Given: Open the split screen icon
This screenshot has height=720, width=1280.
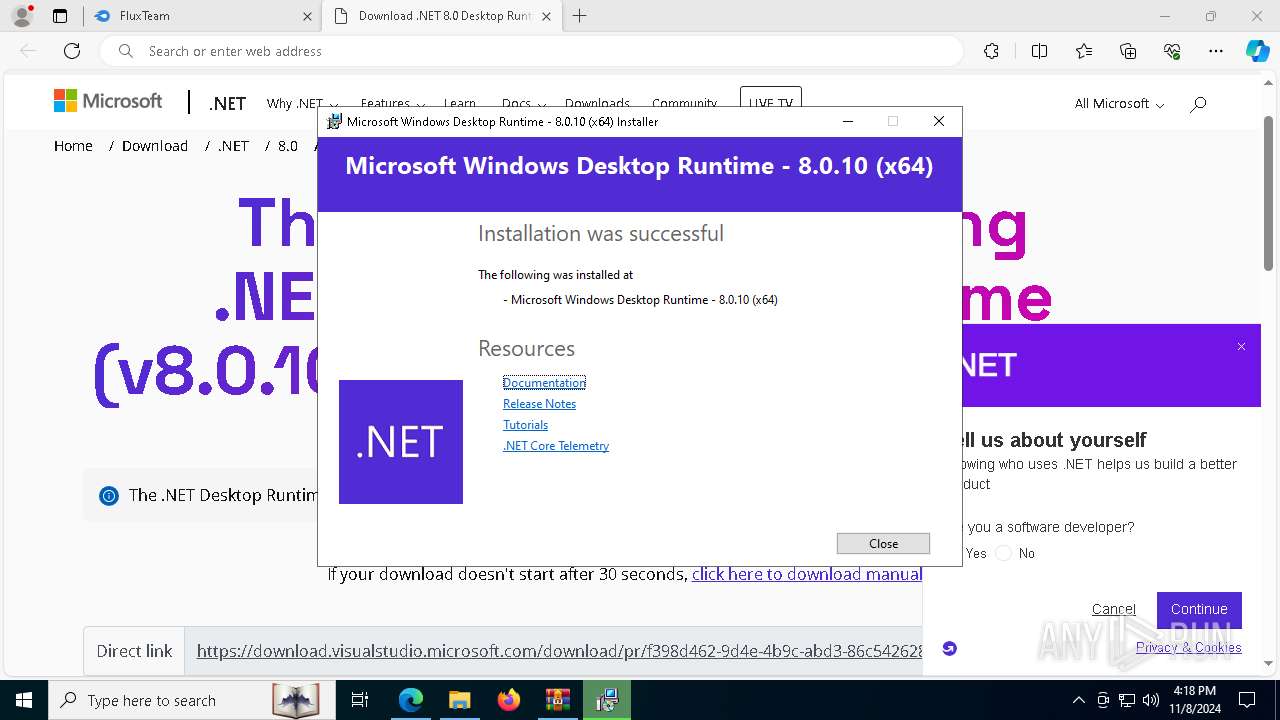Looking at the screenshot, I should pos(1039,51).
